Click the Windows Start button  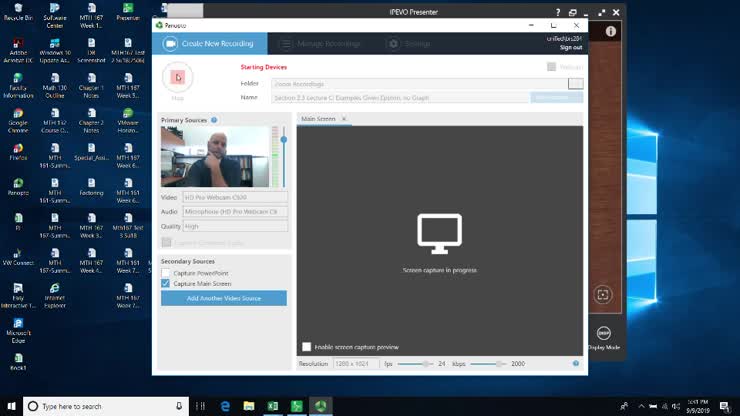(11, 406)
